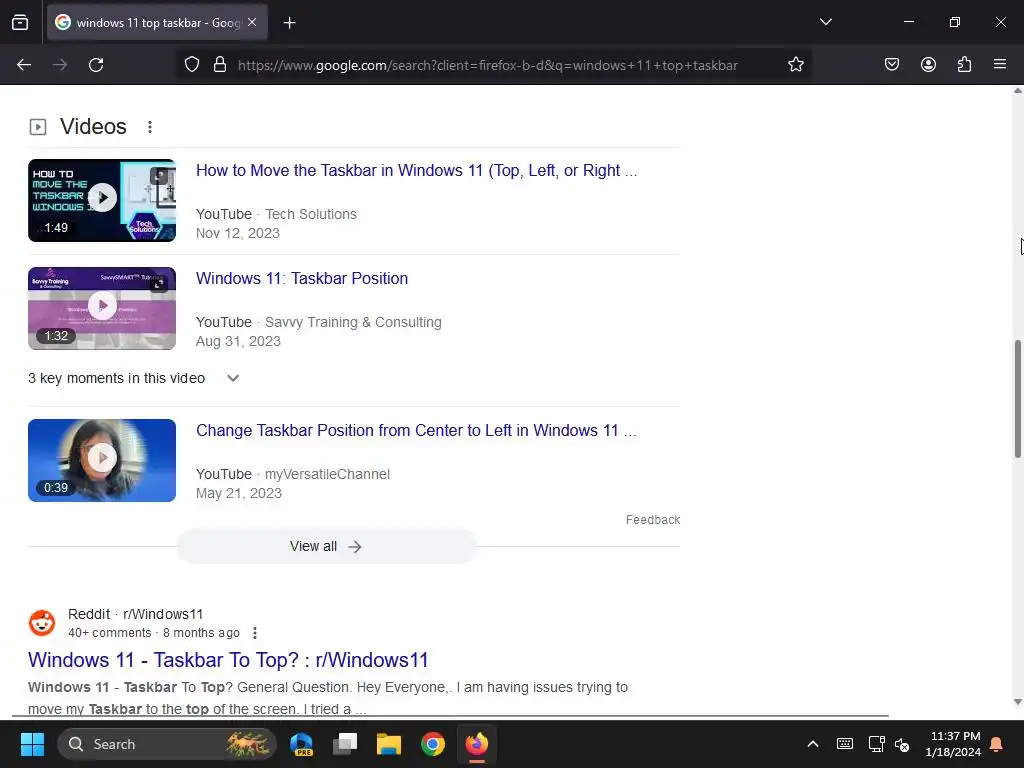Open Microsoft Edge preview taskbar icon
This screenshot has height=768, width=1024.
[x=302, y=744]
